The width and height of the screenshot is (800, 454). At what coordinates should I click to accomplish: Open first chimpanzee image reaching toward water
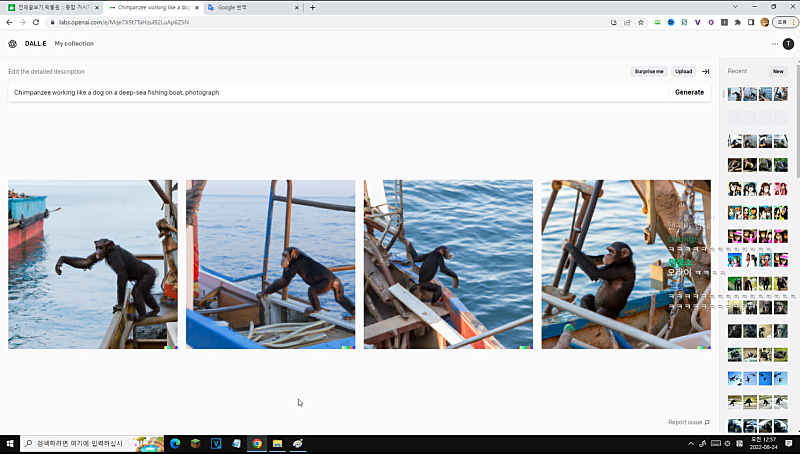click(93, 264)
